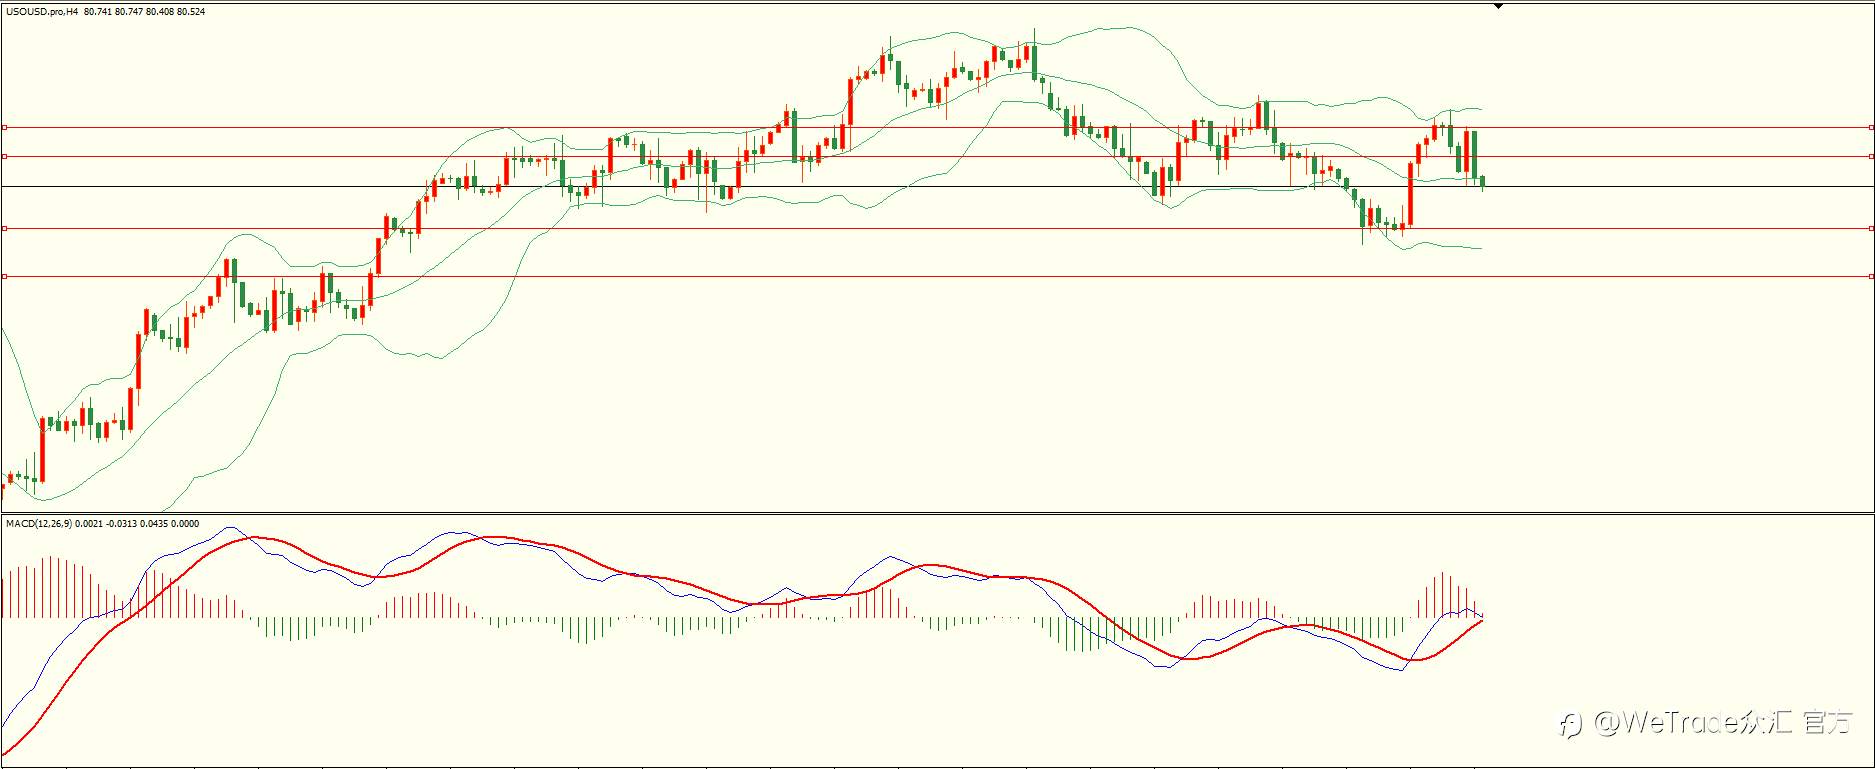
Task: Click the USOUSD.pro,H4 symbol label
Action: click(x=43, y=12)
